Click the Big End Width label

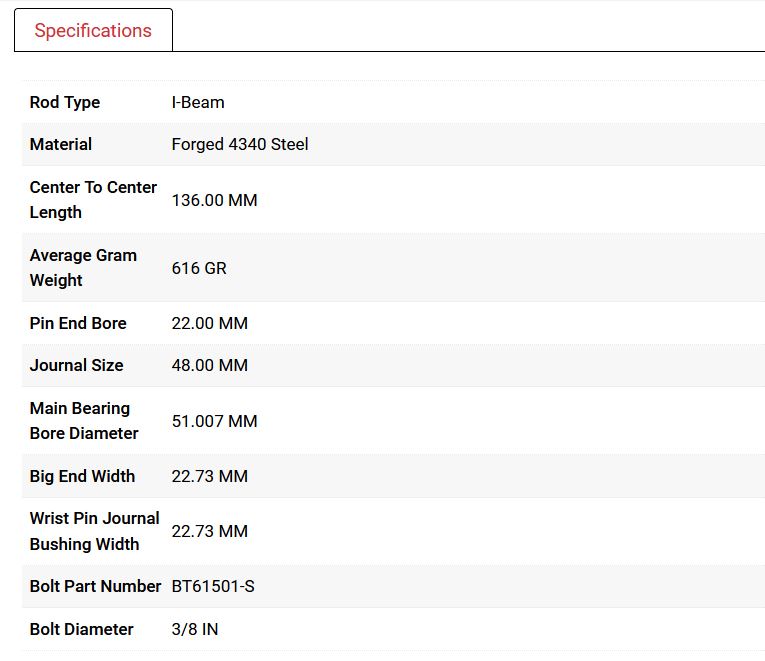pyautogui.click(x=82, y=476)
